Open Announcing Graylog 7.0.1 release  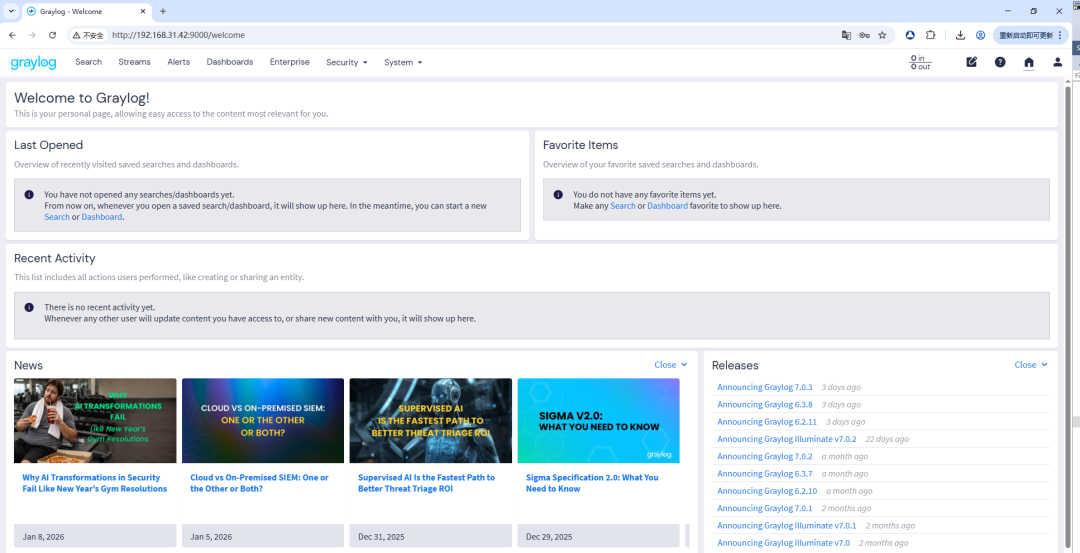(x=765, y=508)
